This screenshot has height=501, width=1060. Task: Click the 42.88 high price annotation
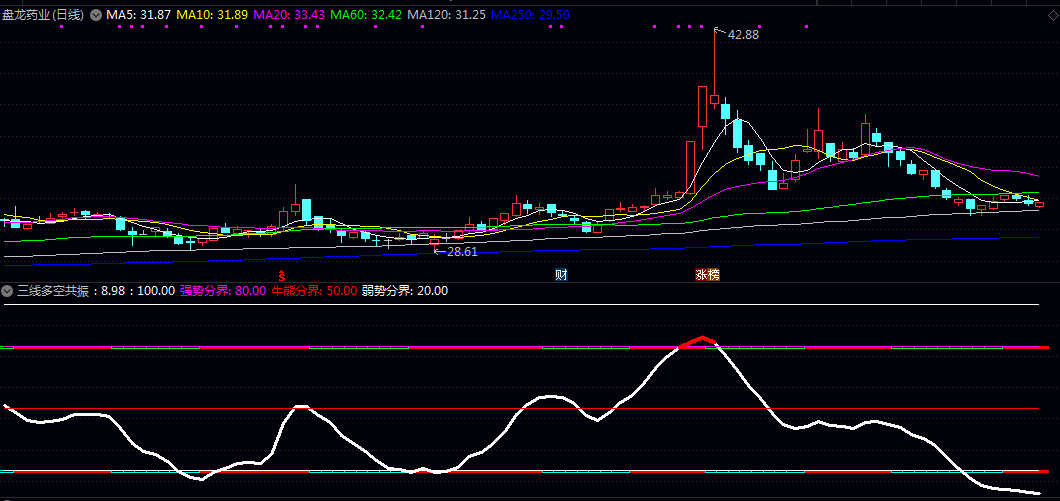coord(743,35)
